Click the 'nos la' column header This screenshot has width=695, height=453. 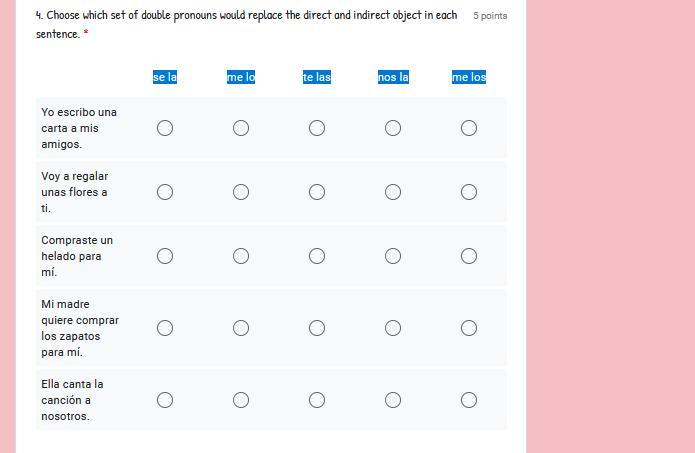pyautogui.click(x=393, y=77)
